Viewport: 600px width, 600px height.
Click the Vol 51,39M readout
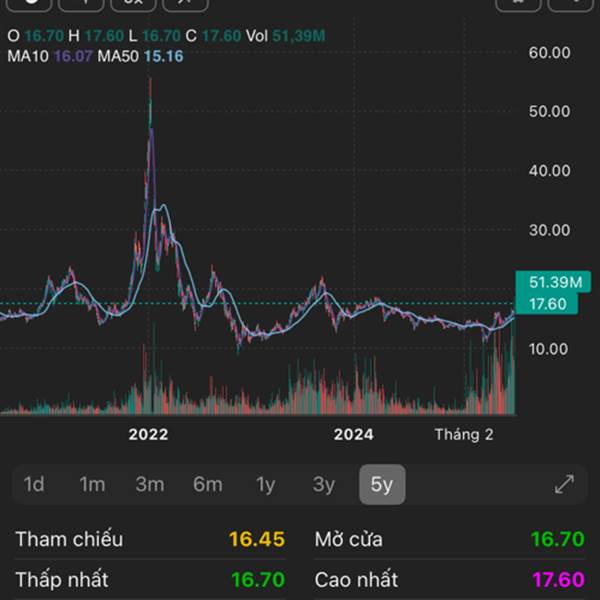click(285, 36)
